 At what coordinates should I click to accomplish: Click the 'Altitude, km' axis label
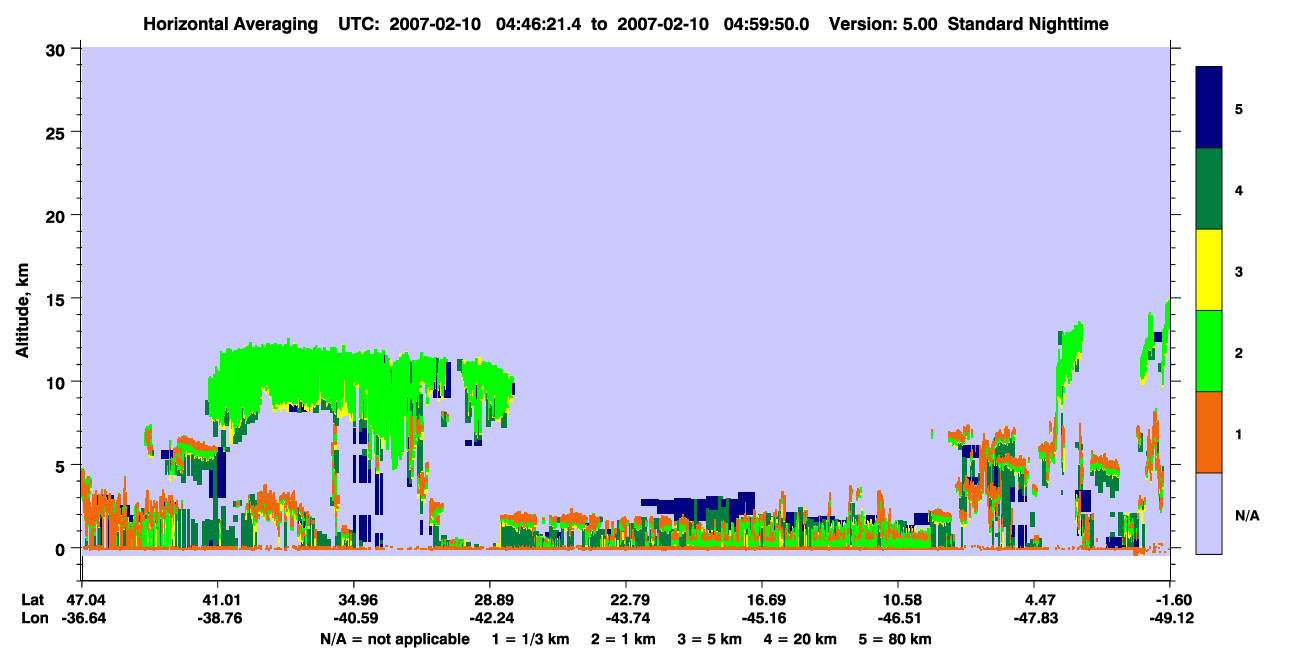click(22, 308)
